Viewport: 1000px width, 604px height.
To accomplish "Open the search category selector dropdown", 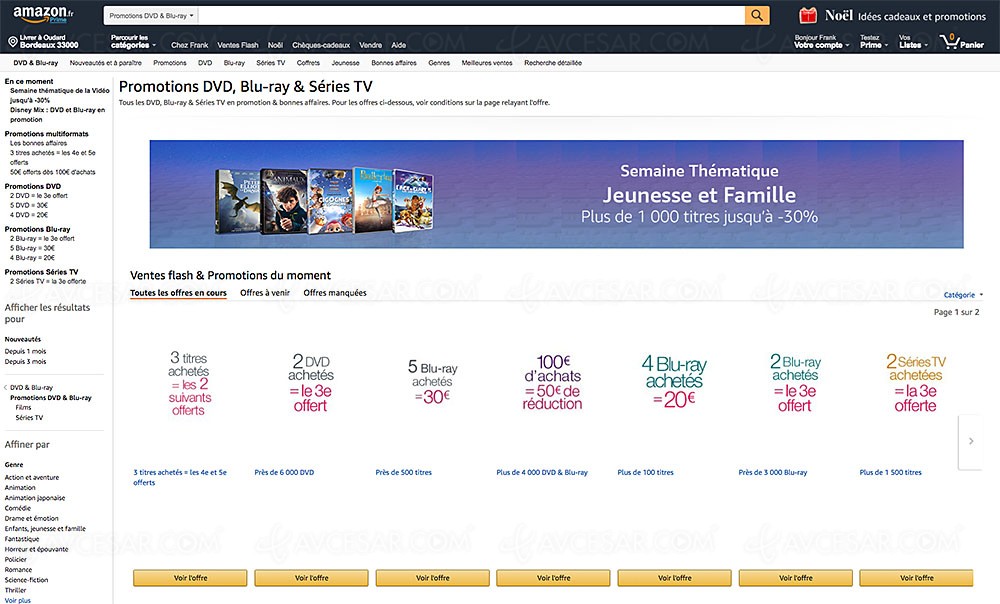I will coord(148,15).
